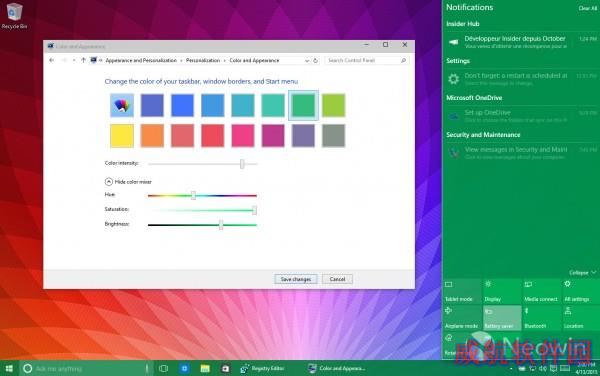Image resolution: width=600 pixels, height=376 pixels.
Task: Open the recent locations dropdown arrow
Action: click(x=74, y=60)
